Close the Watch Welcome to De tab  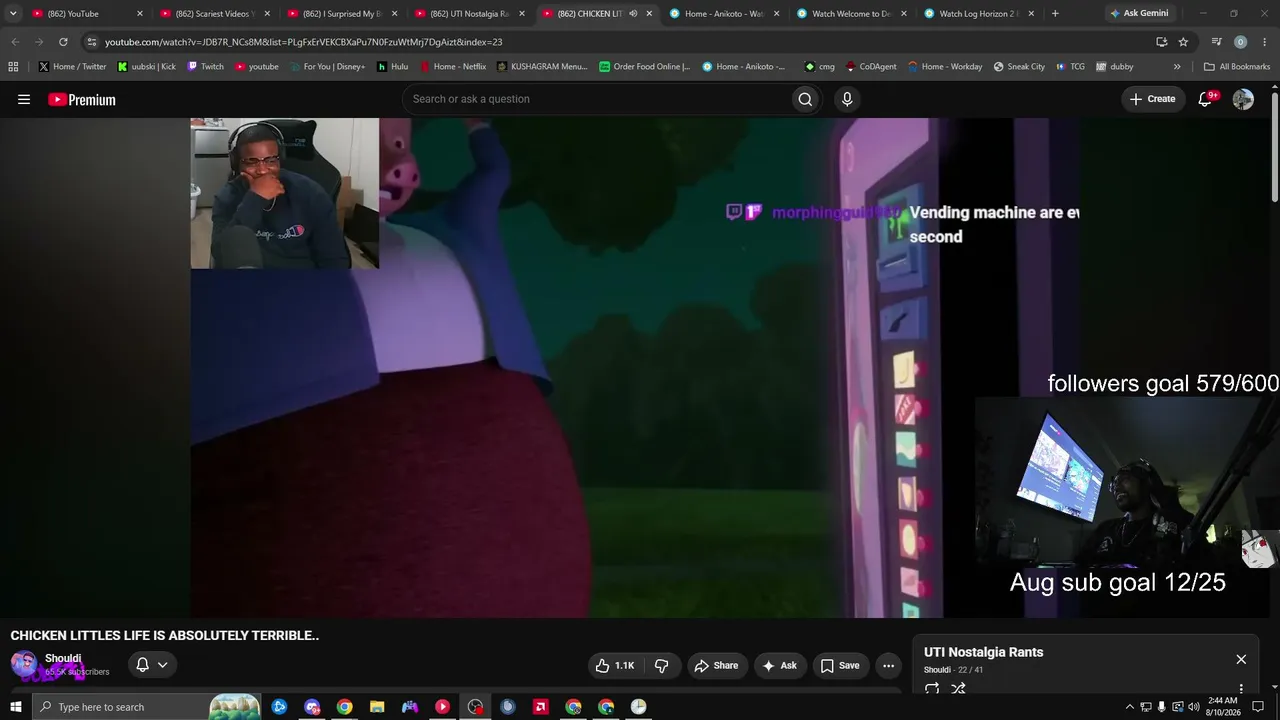904,14
